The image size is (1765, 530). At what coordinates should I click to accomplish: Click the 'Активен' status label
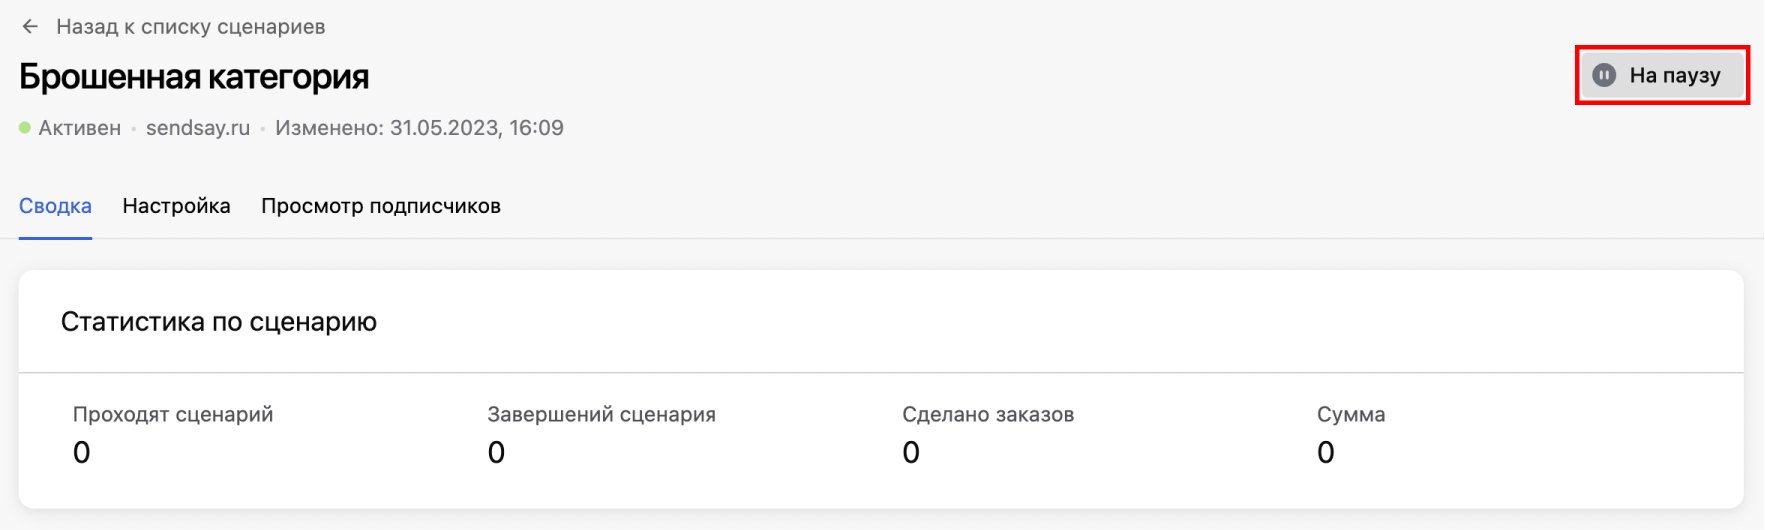pyautogui.click(x=79, y=128)
